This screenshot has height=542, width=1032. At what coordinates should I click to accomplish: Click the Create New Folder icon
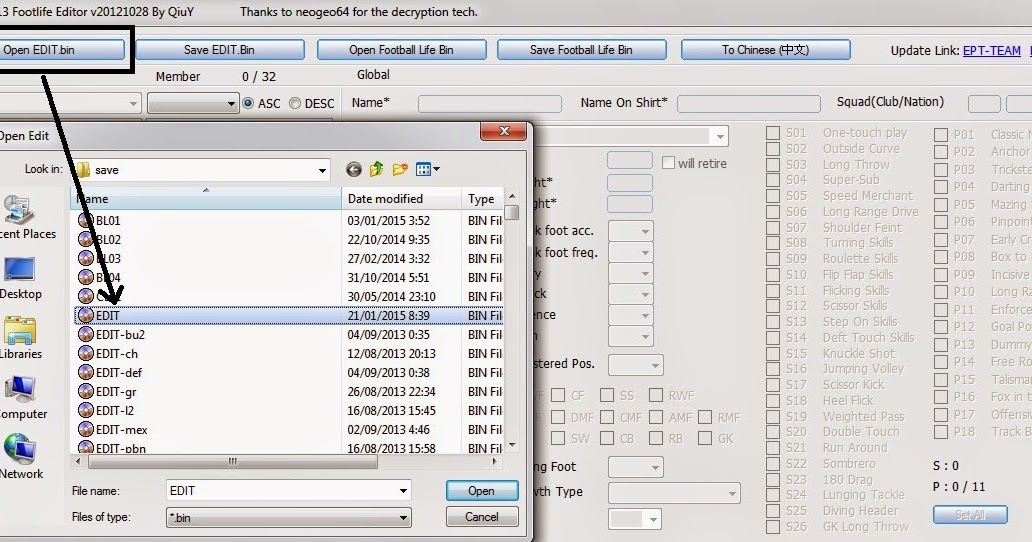coord(400,170)
